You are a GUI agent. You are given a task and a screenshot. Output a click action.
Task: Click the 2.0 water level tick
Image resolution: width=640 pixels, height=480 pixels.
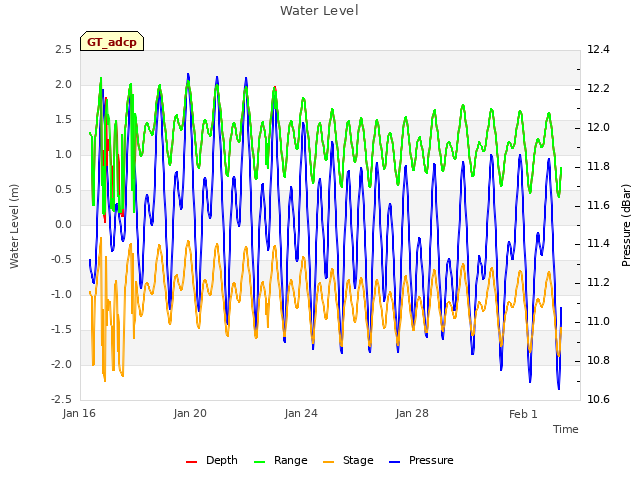pyautogui.click(x=63, y=84)
